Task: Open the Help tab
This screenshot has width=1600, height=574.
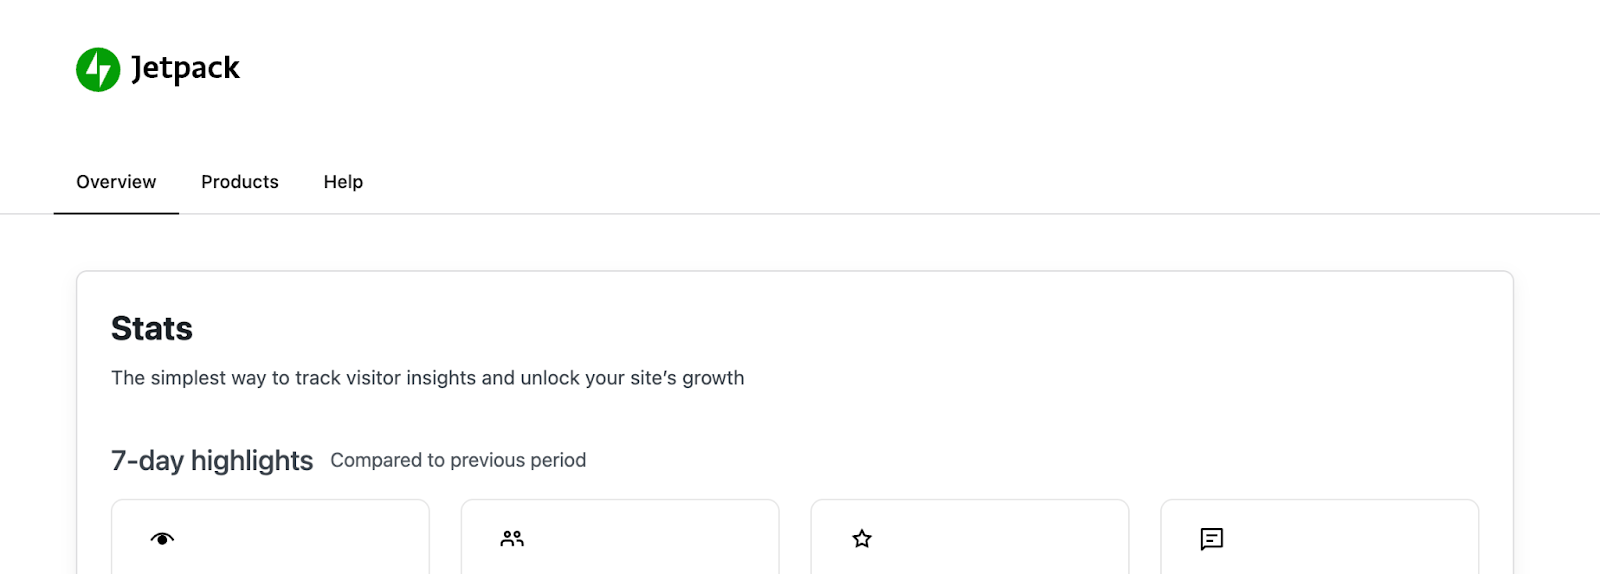Action: pyautogui.click(x=343, y=182)
